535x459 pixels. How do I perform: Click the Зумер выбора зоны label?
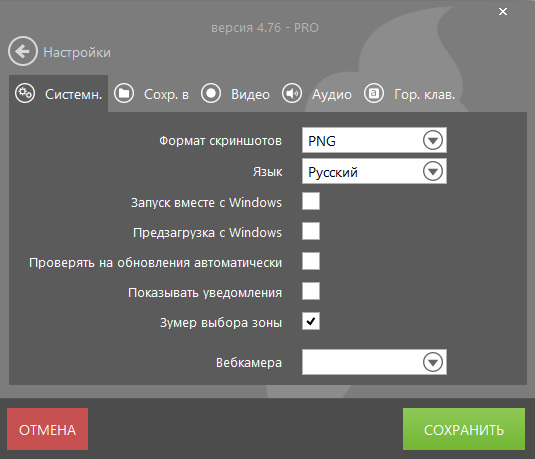tap(221, 322)
